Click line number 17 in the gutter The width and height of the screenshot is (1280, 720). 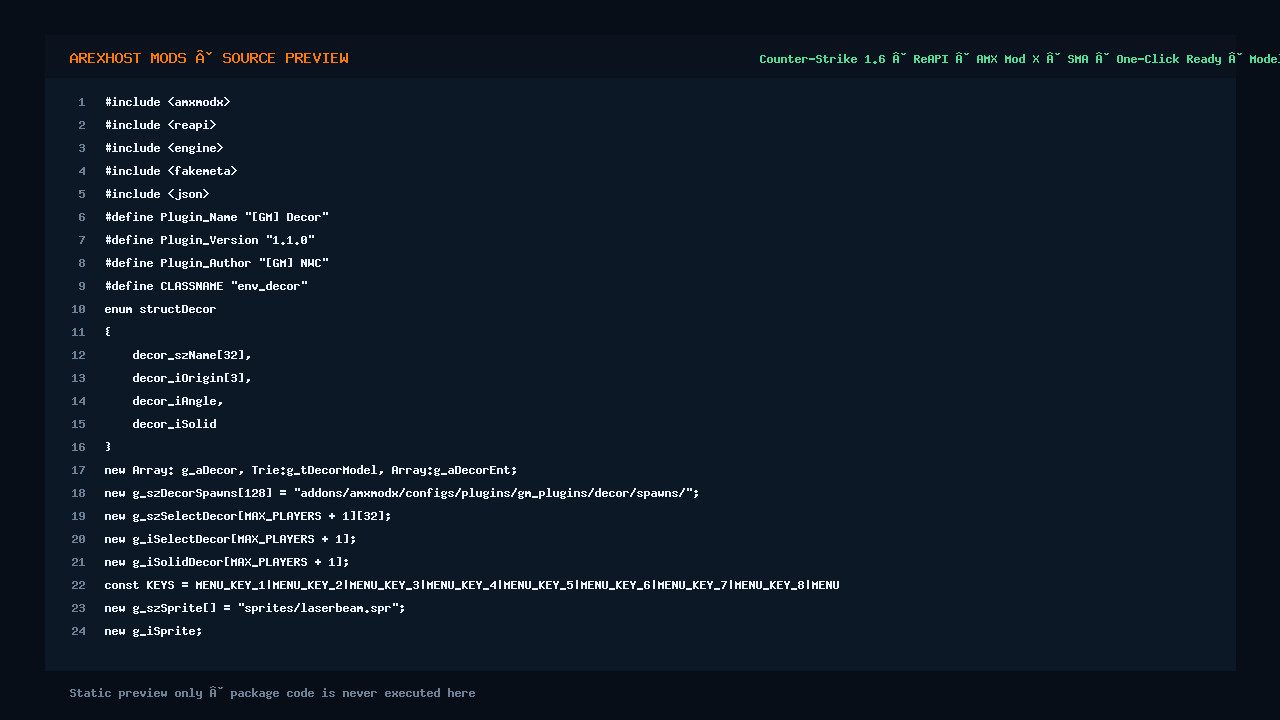point(78,470)
